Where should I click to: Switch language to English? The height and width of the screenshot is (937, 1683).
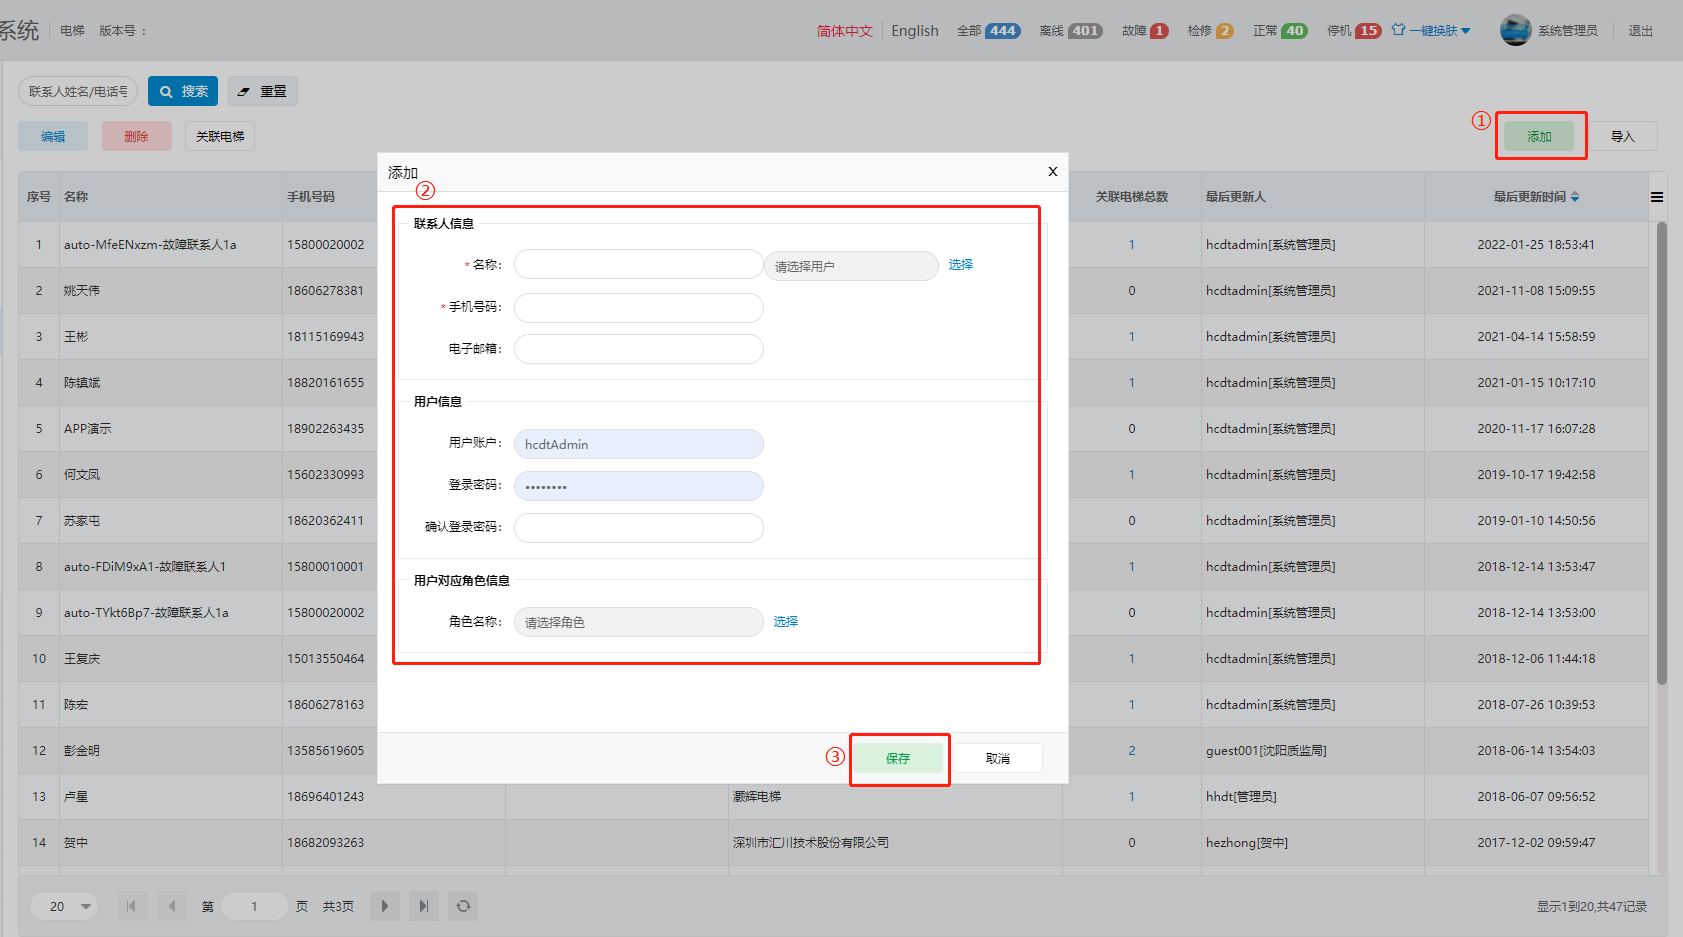pos(915,31)
